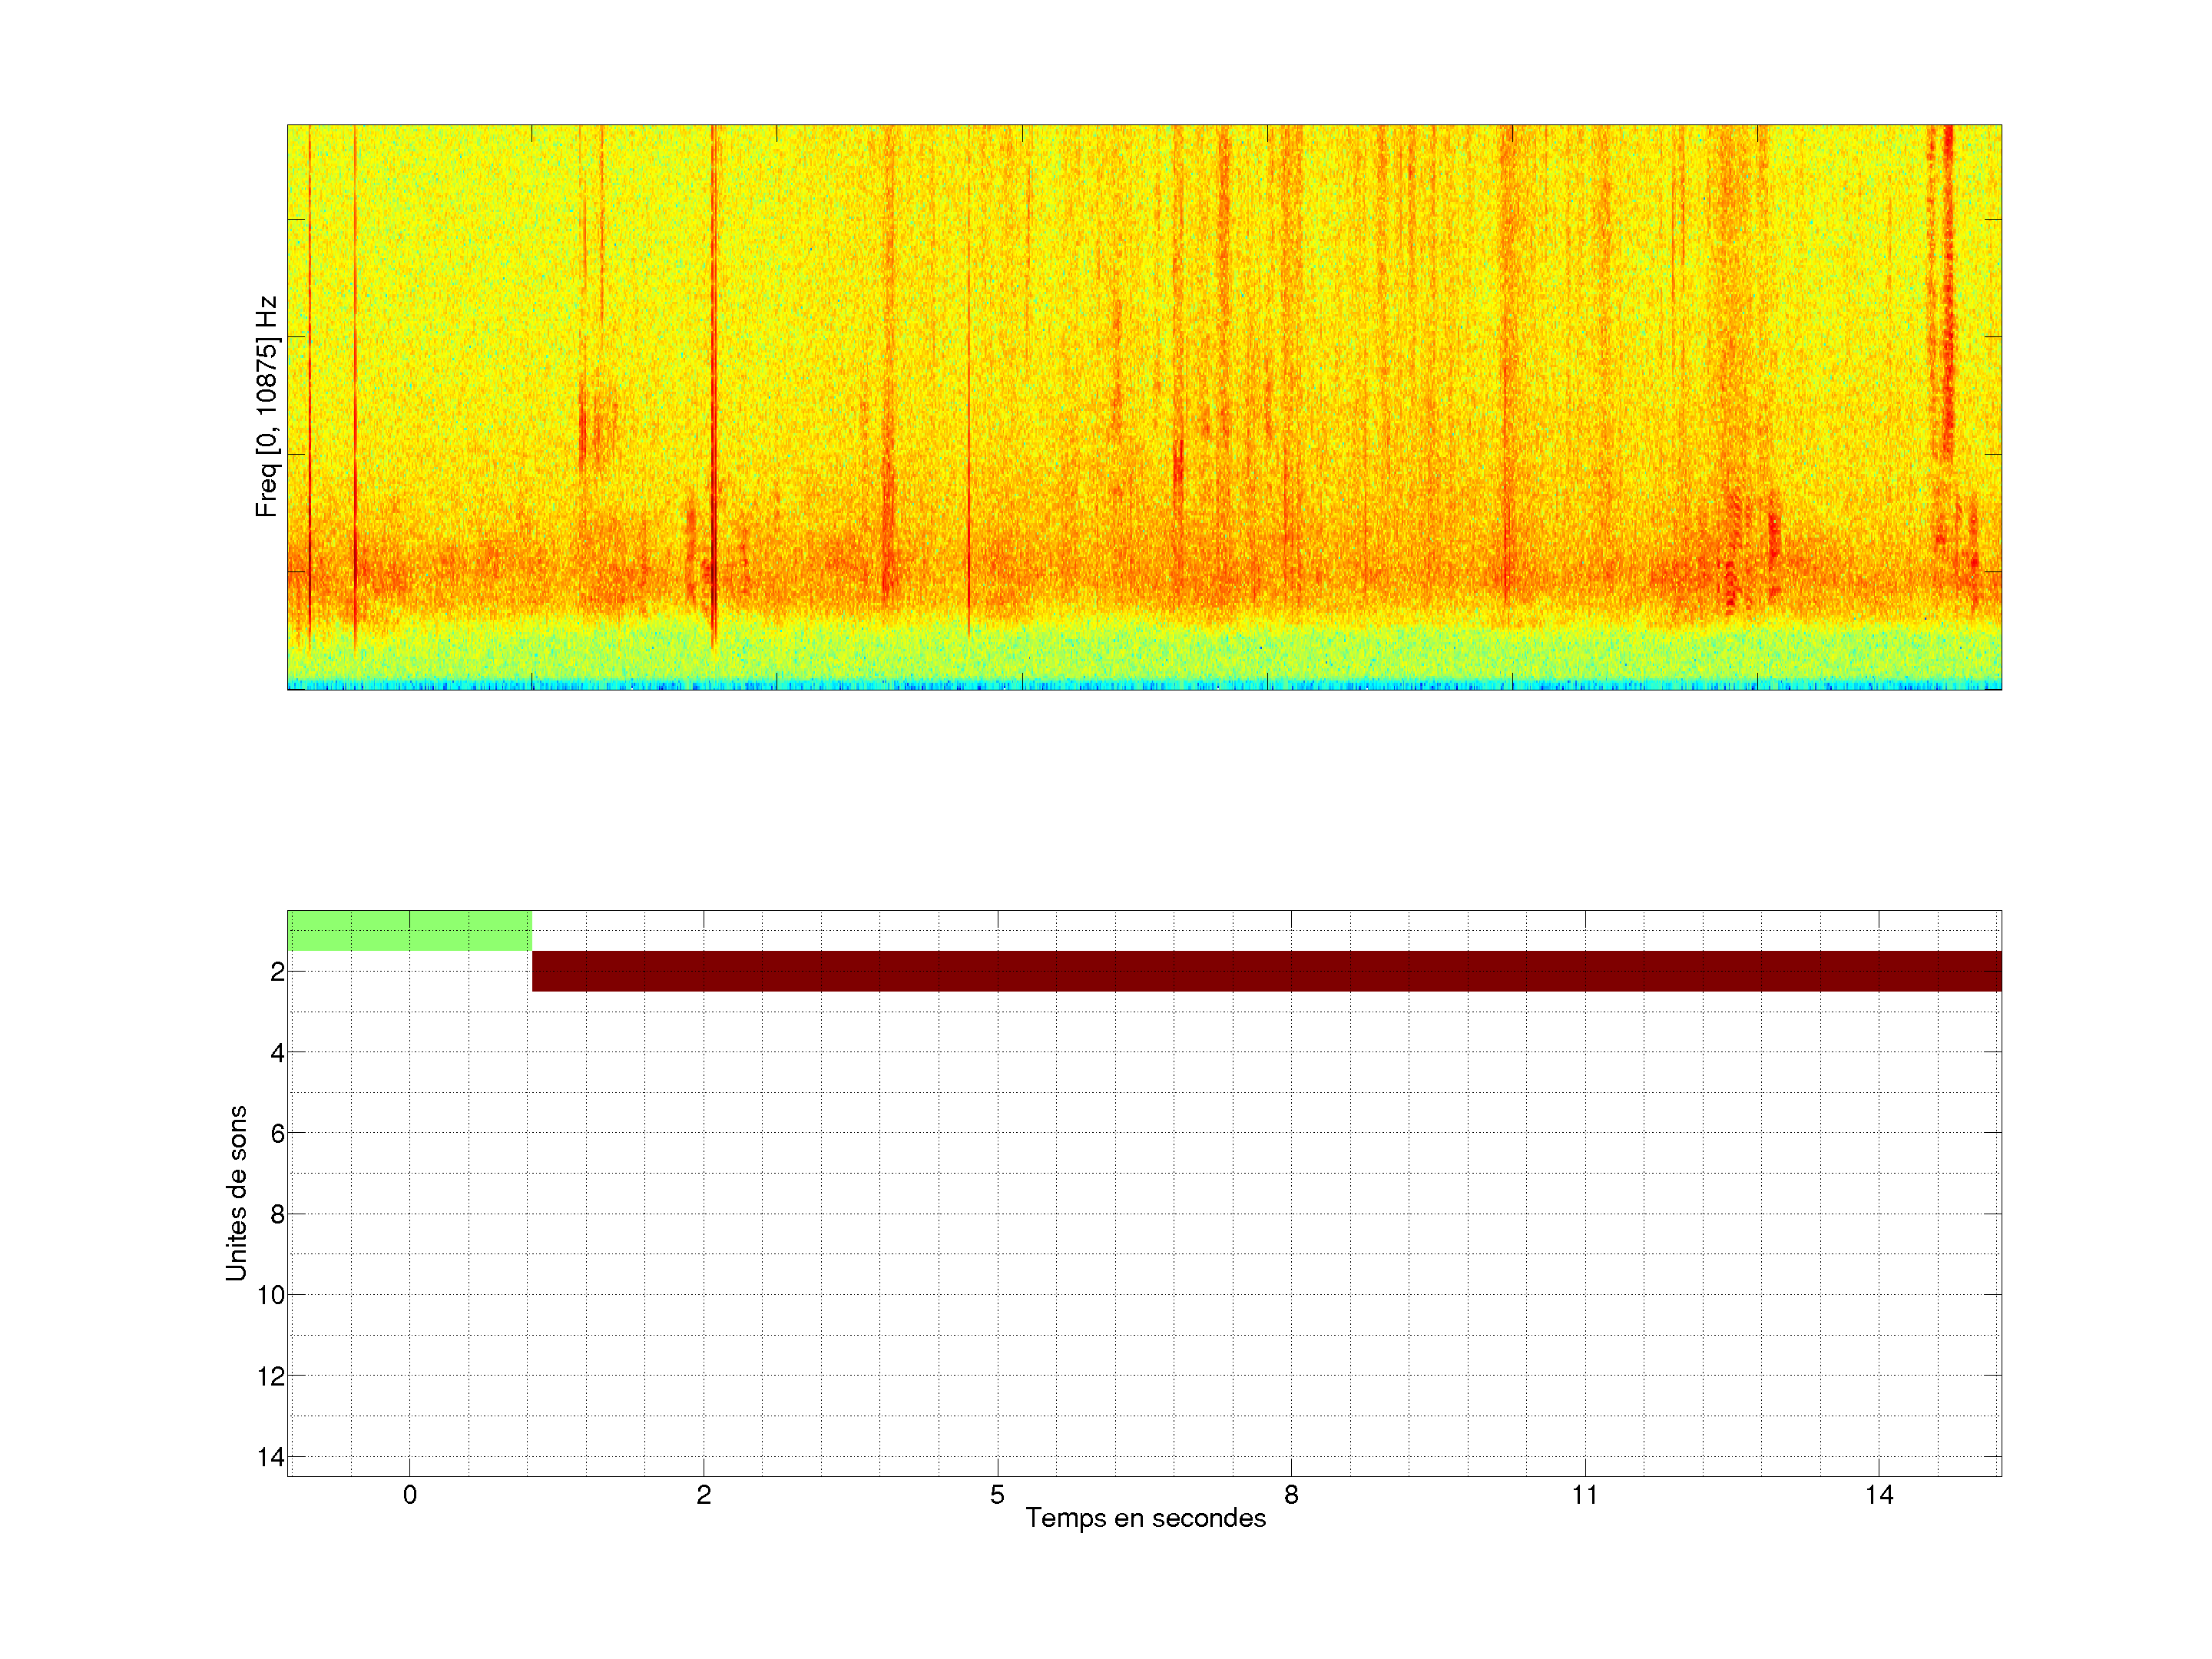
Task: Click the x-axis tick label 2
Action: (704, 1495)
